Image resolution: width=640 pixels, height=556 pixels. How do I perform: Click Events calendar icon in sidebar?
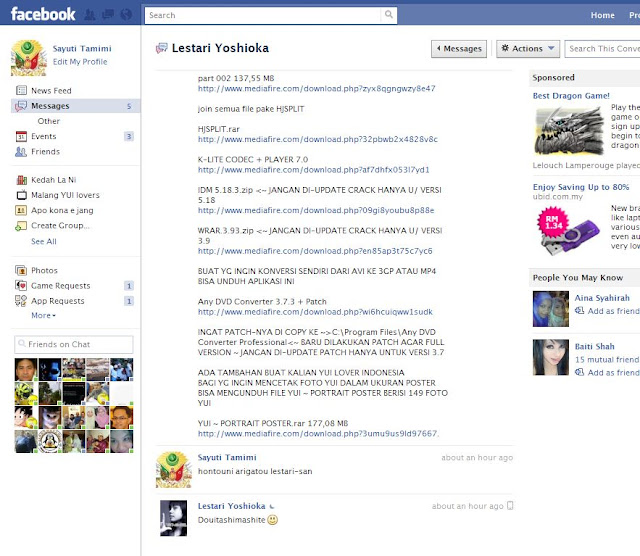click(21, 136)
